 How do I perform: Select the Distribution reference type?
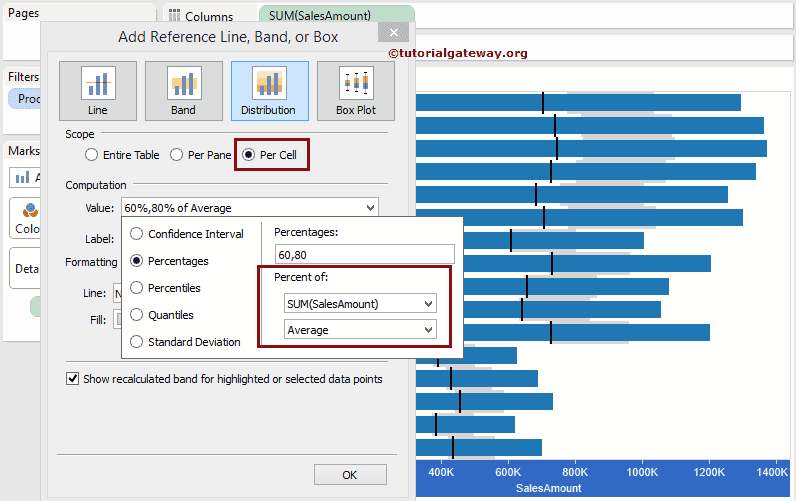point(270,91)
